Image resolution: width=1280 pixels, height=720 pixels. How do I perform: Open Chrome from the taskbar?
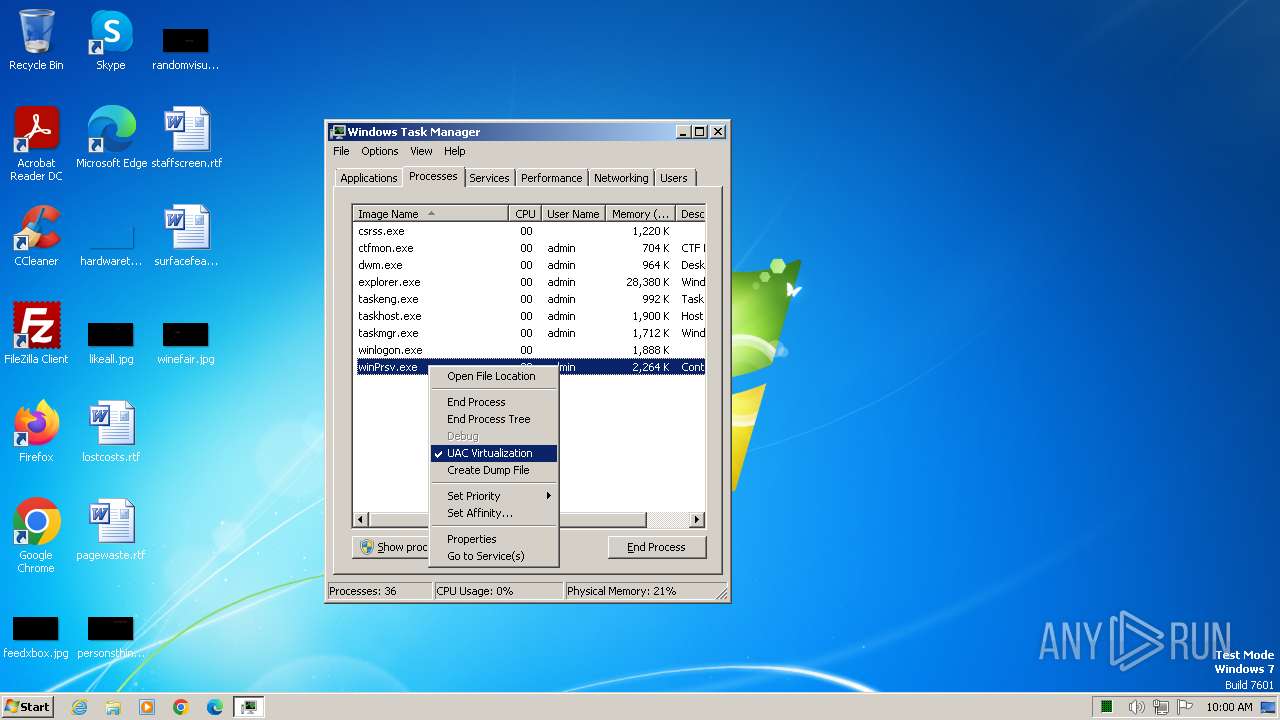coord(181,707)
